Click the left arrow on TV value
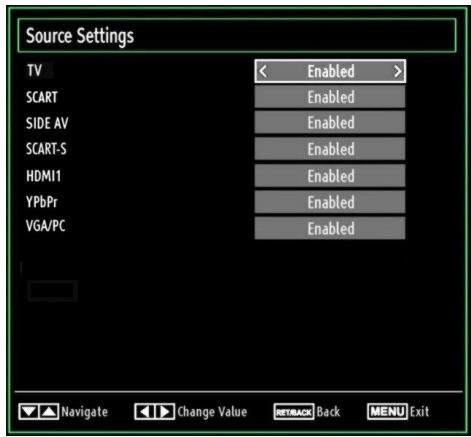Viewport: 471px width, 437px height. (263, 71)
